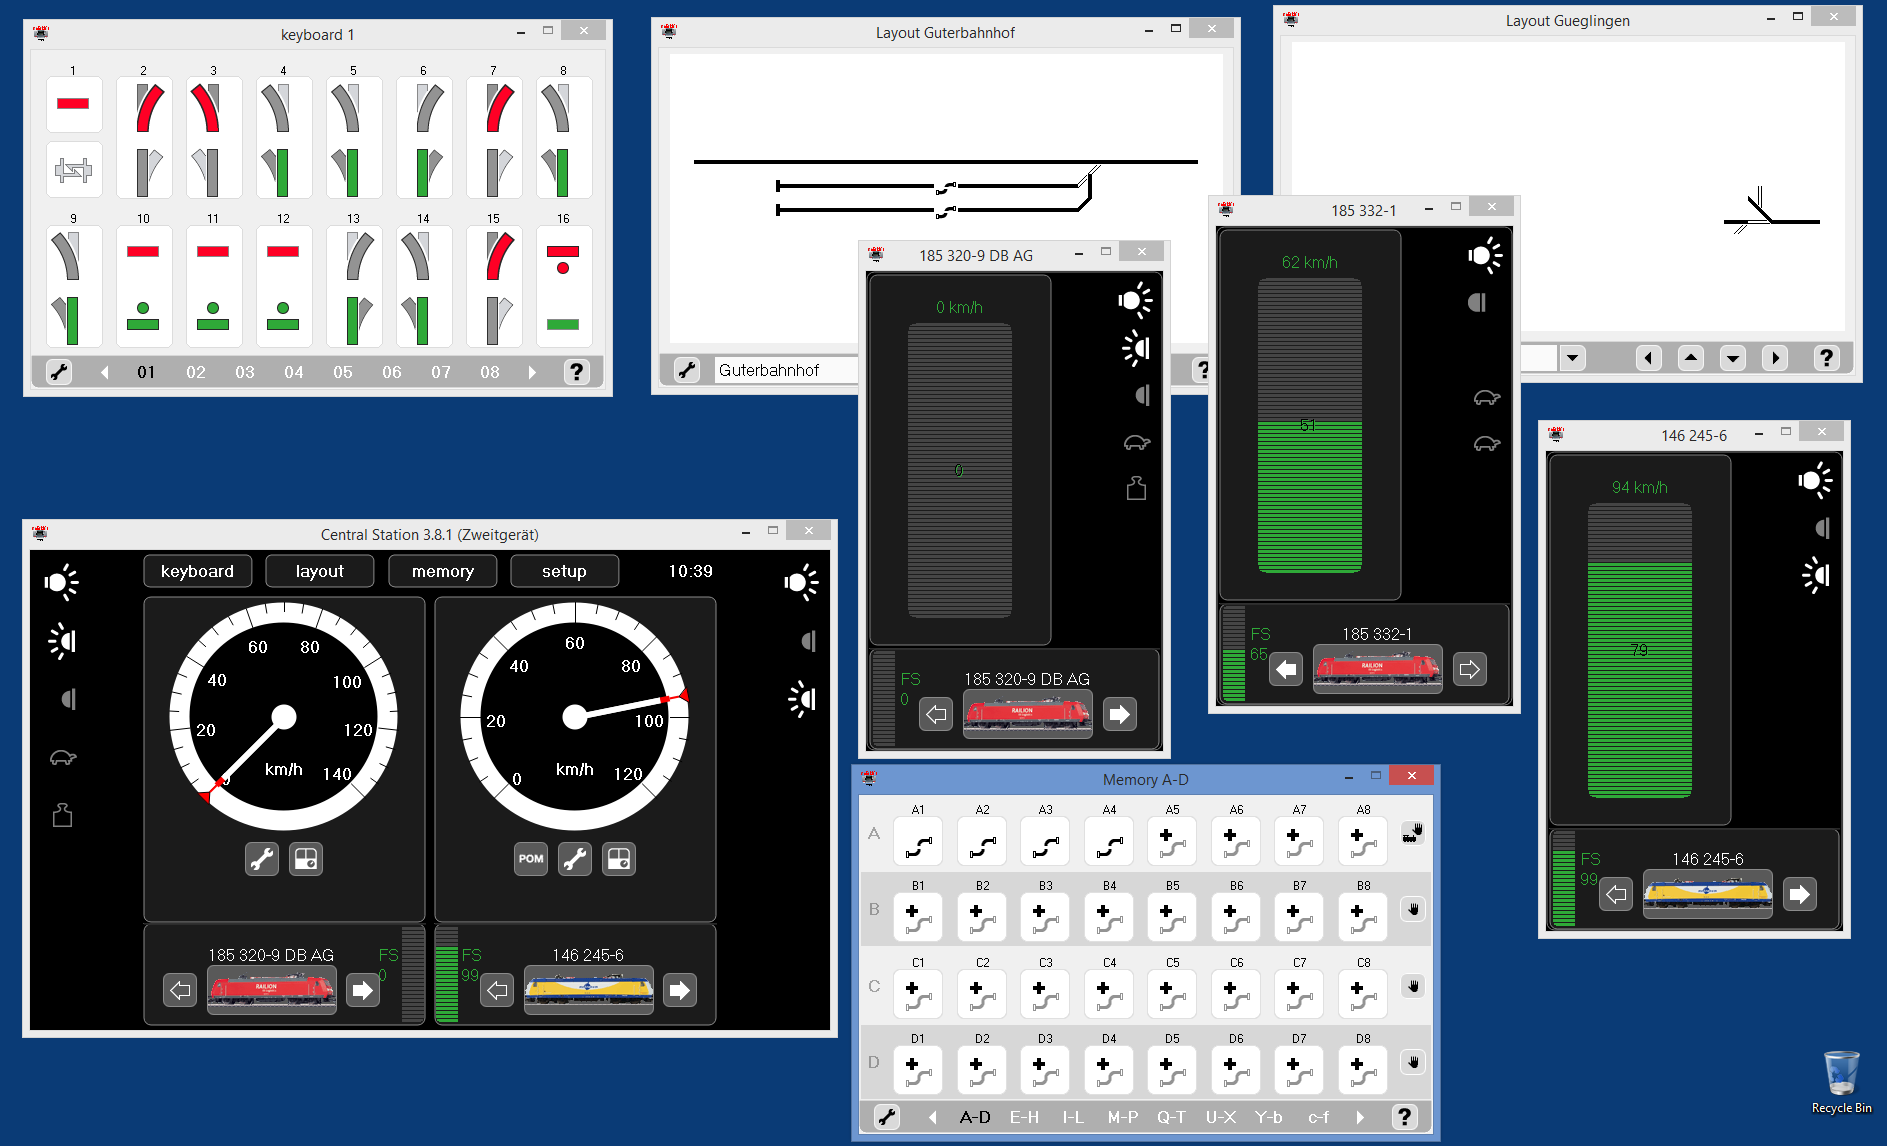Switch to keyboard page 08

[x=490, y=372]
